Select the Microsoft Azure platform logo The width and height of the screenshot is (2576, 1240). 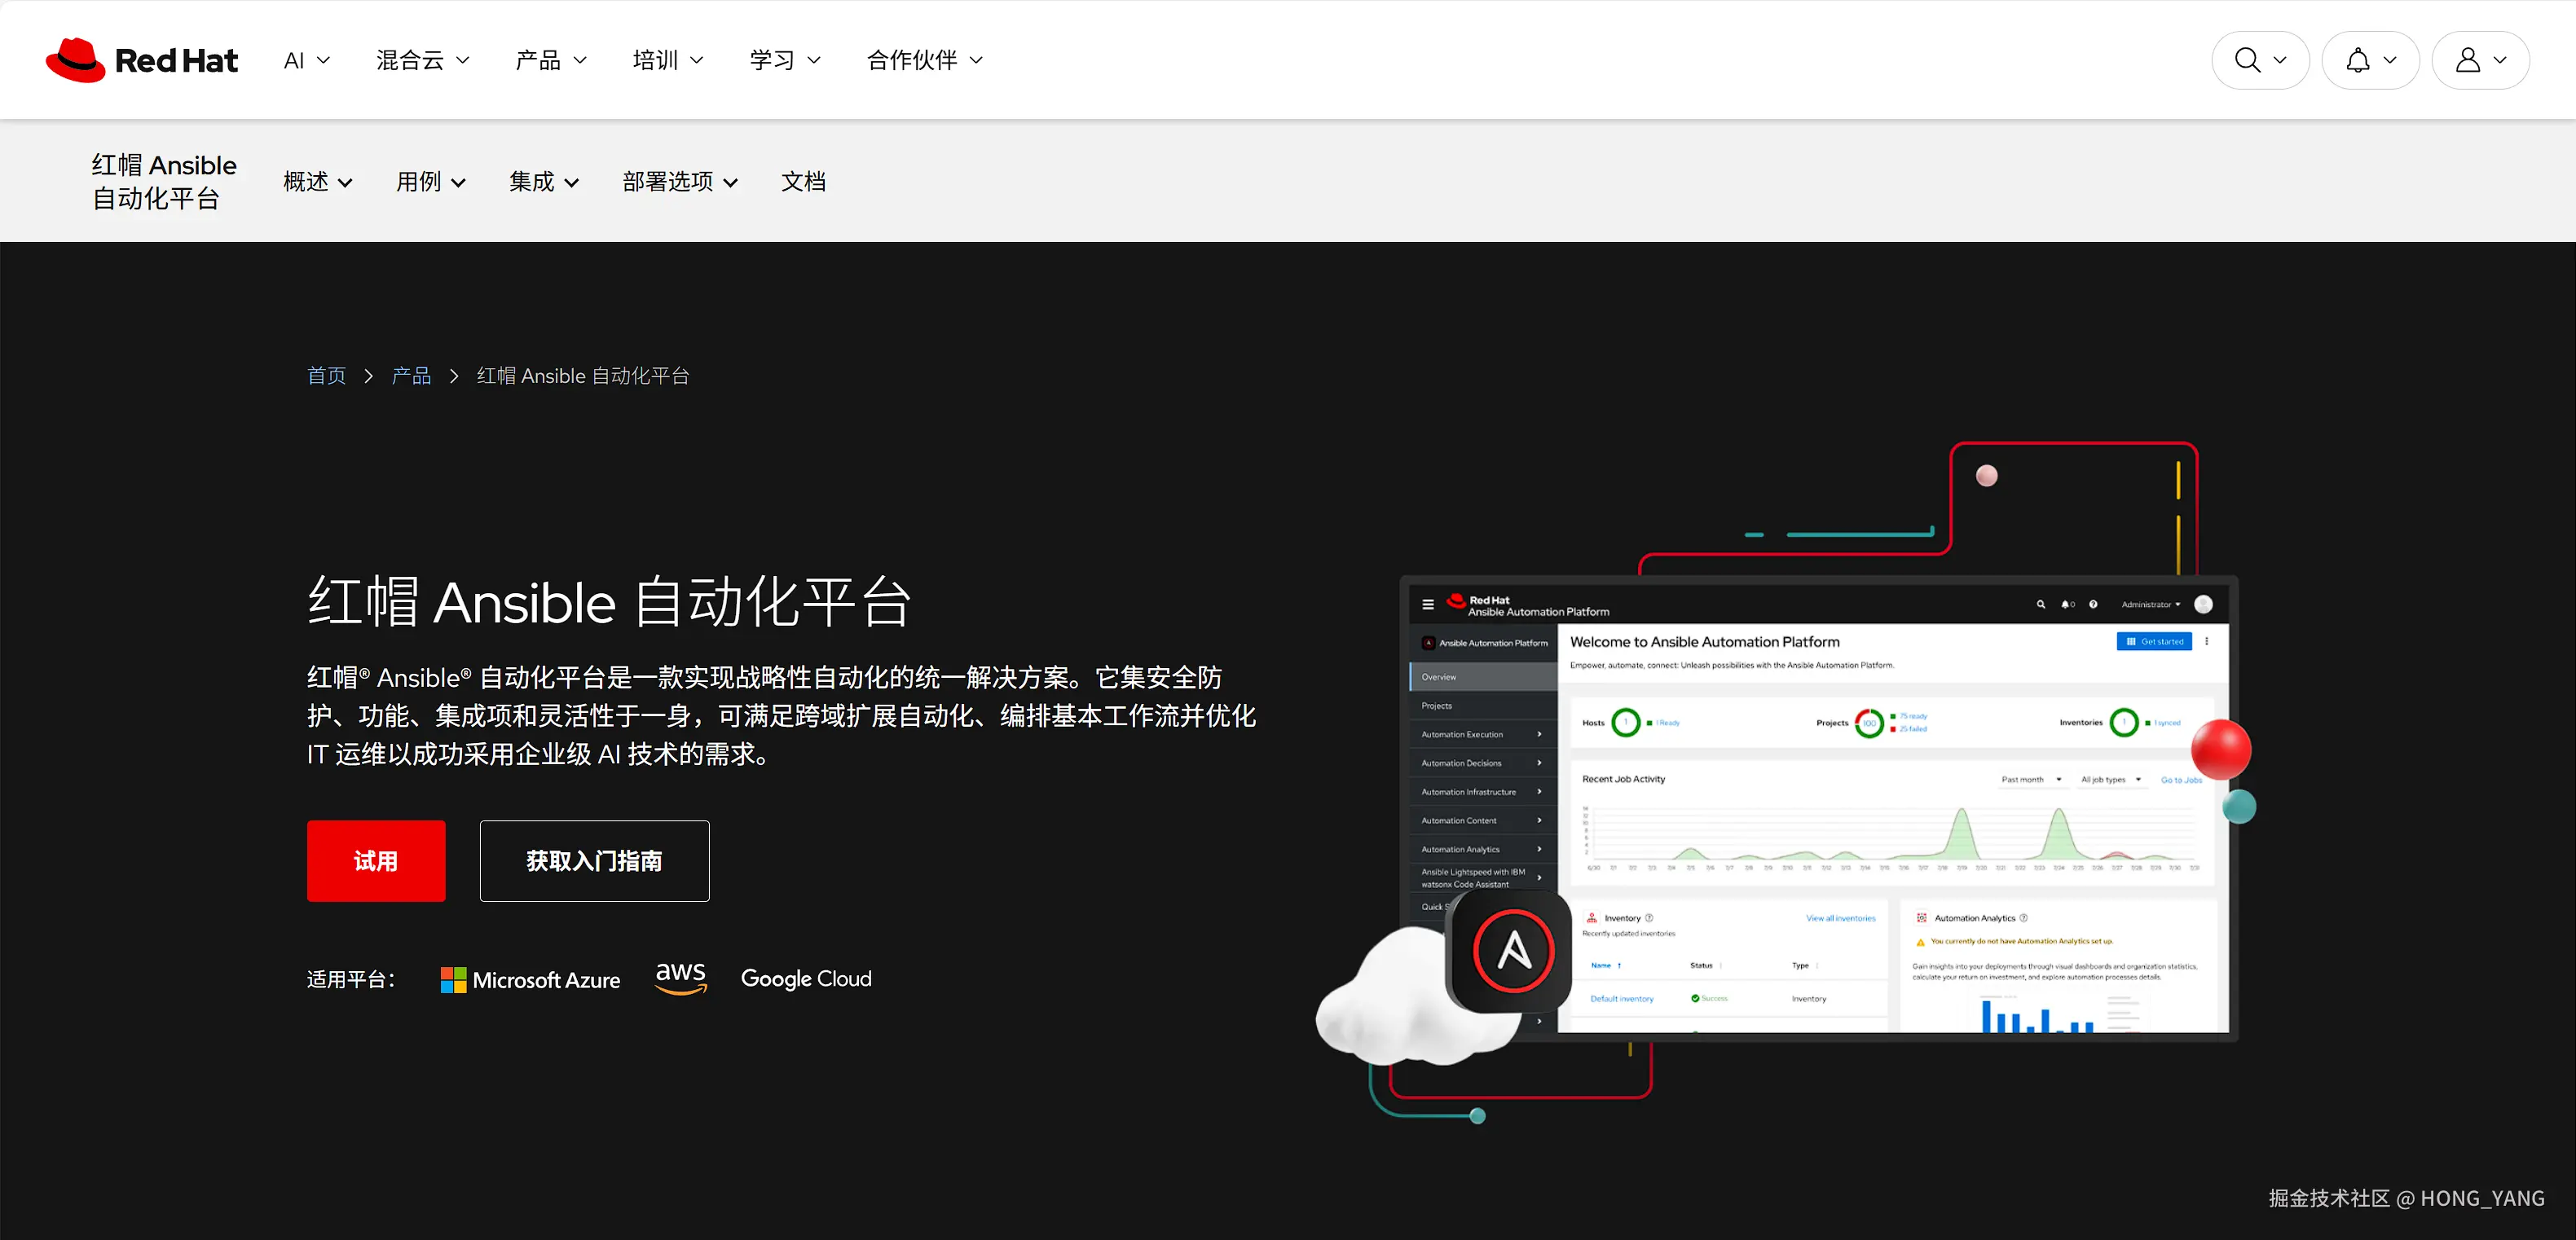click(x=530, y=979)
